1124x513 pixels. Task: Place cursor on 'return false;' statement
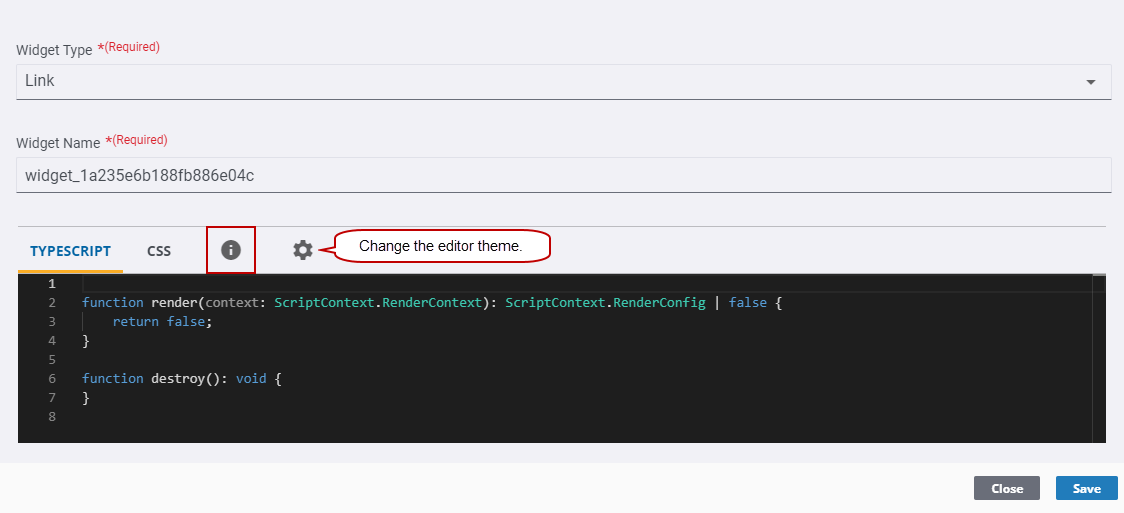click(163, 321)
